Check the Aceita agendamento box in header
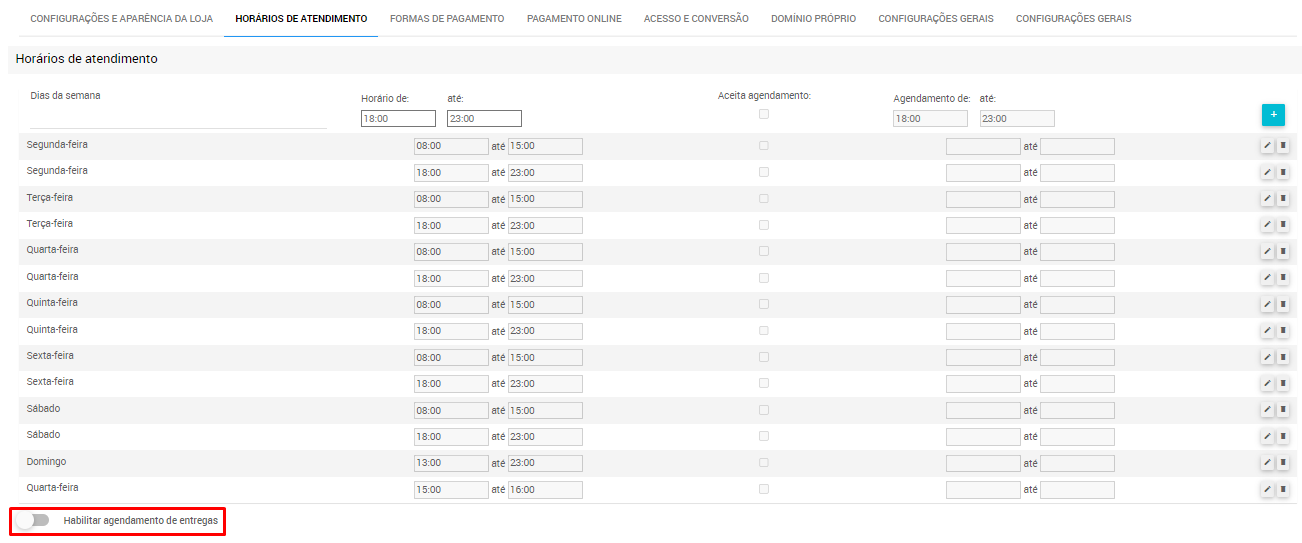1302x543 pixels. coord(764,114)
